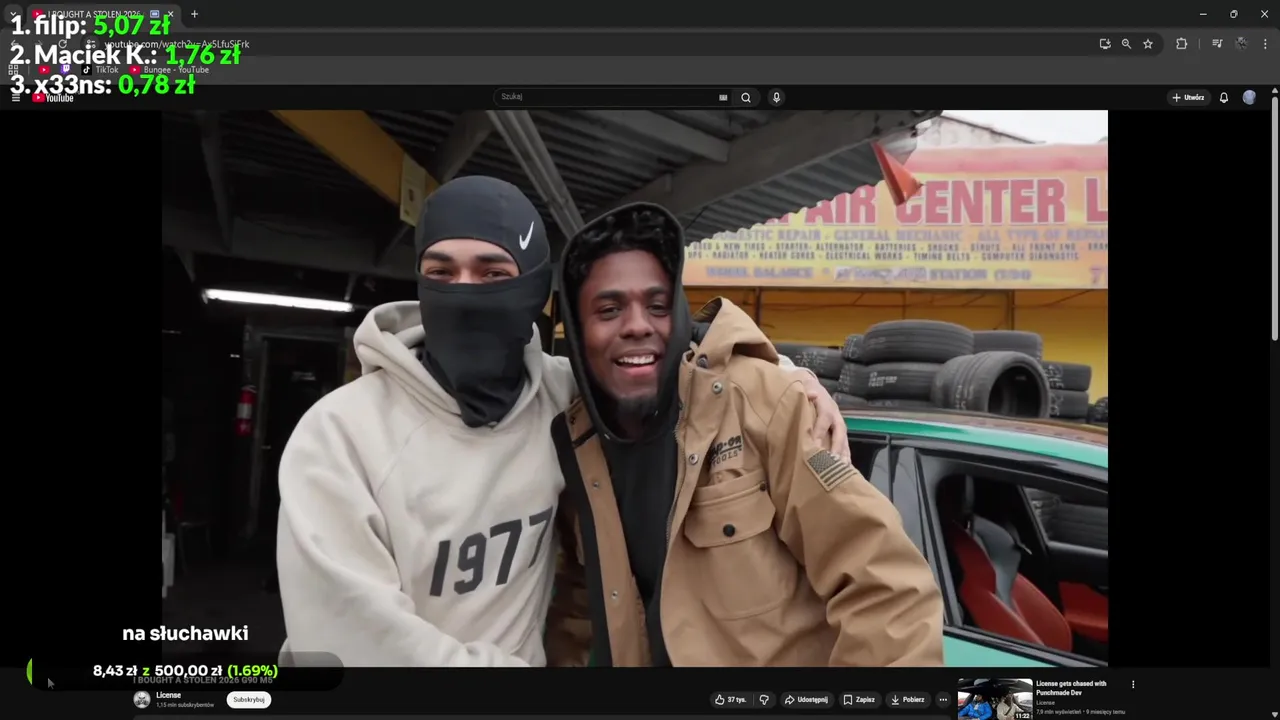Open YouTube notifications bell

1223,97
